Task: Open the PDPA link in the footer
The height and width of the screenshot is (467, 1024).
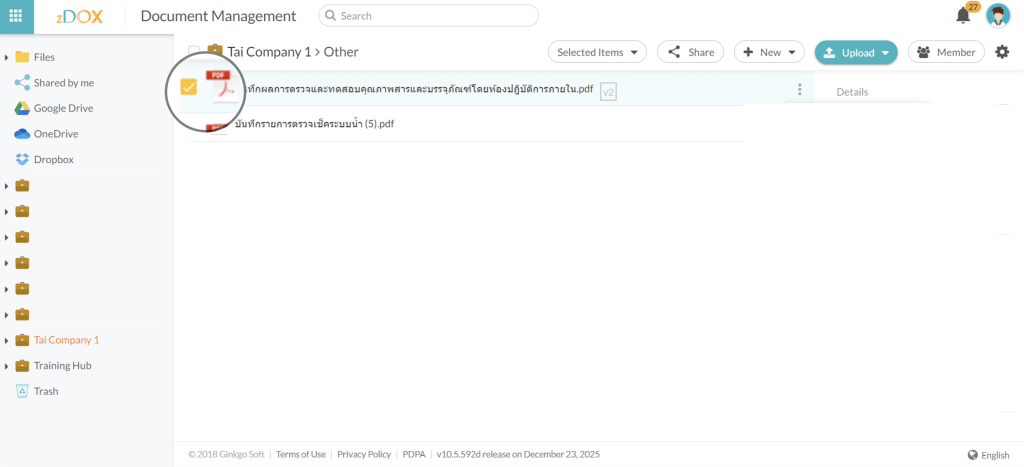Action: coord(413,455)
